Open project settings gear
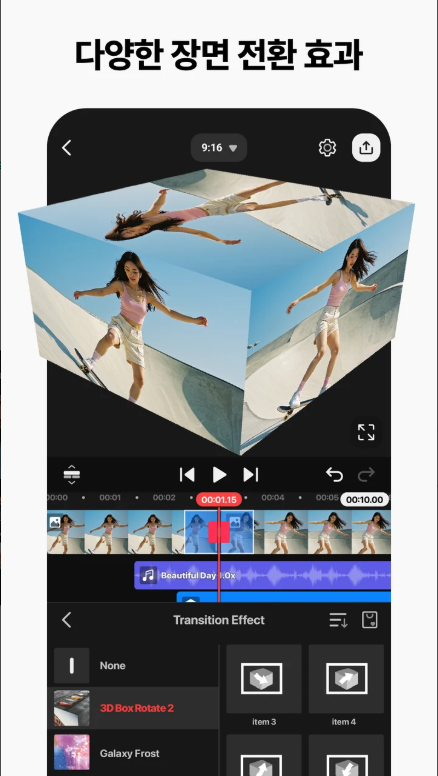 click(327, 147)
